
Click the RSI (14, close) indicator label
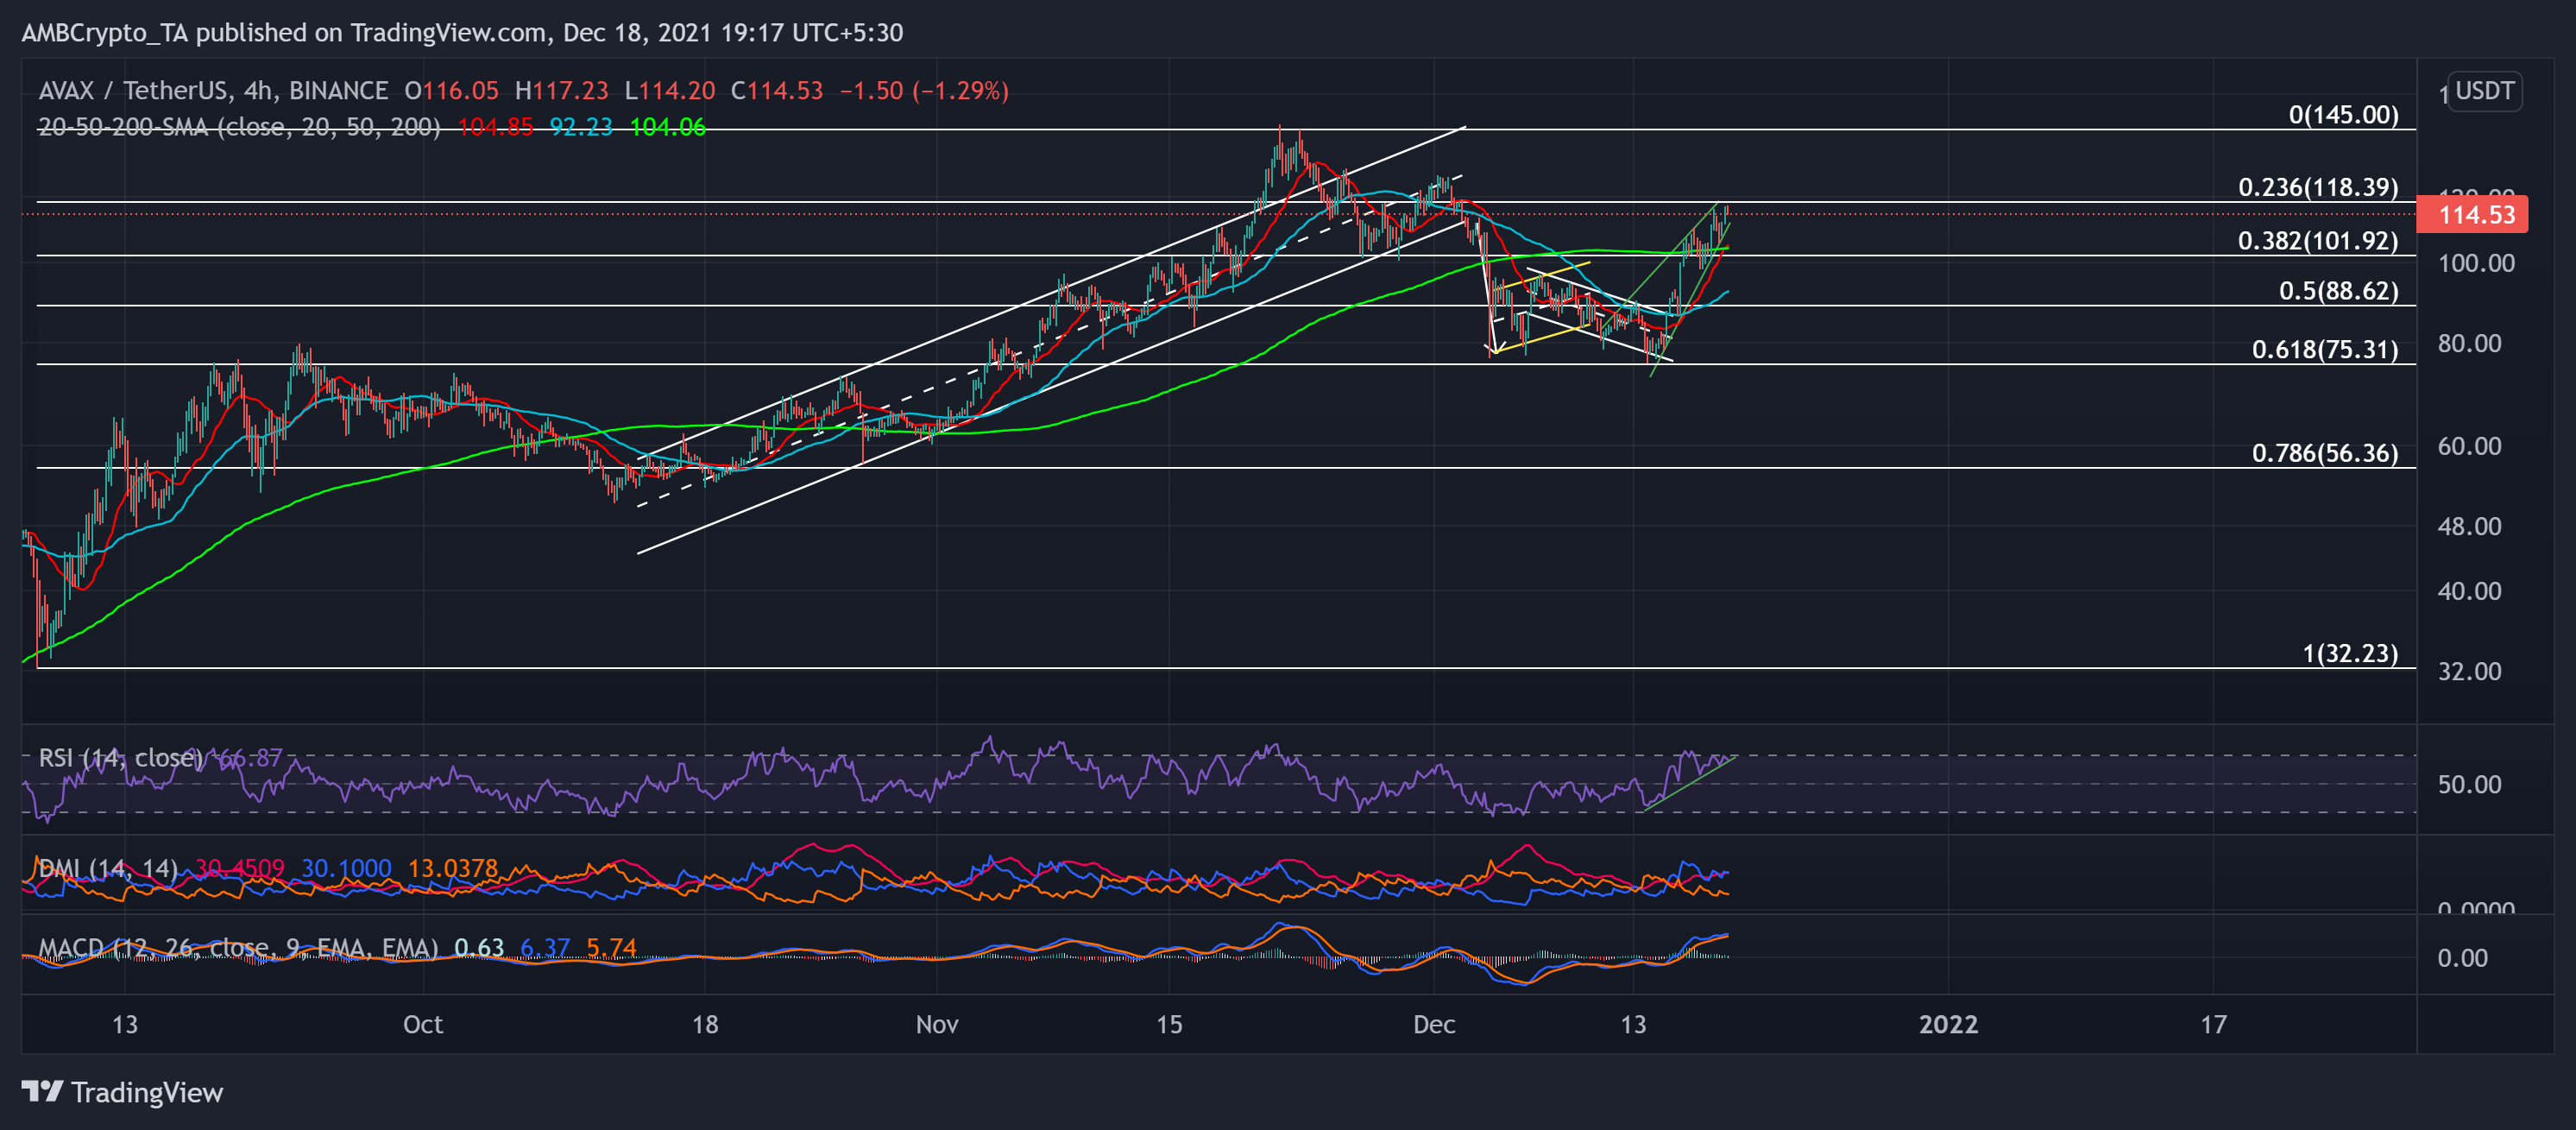(120, 758)
